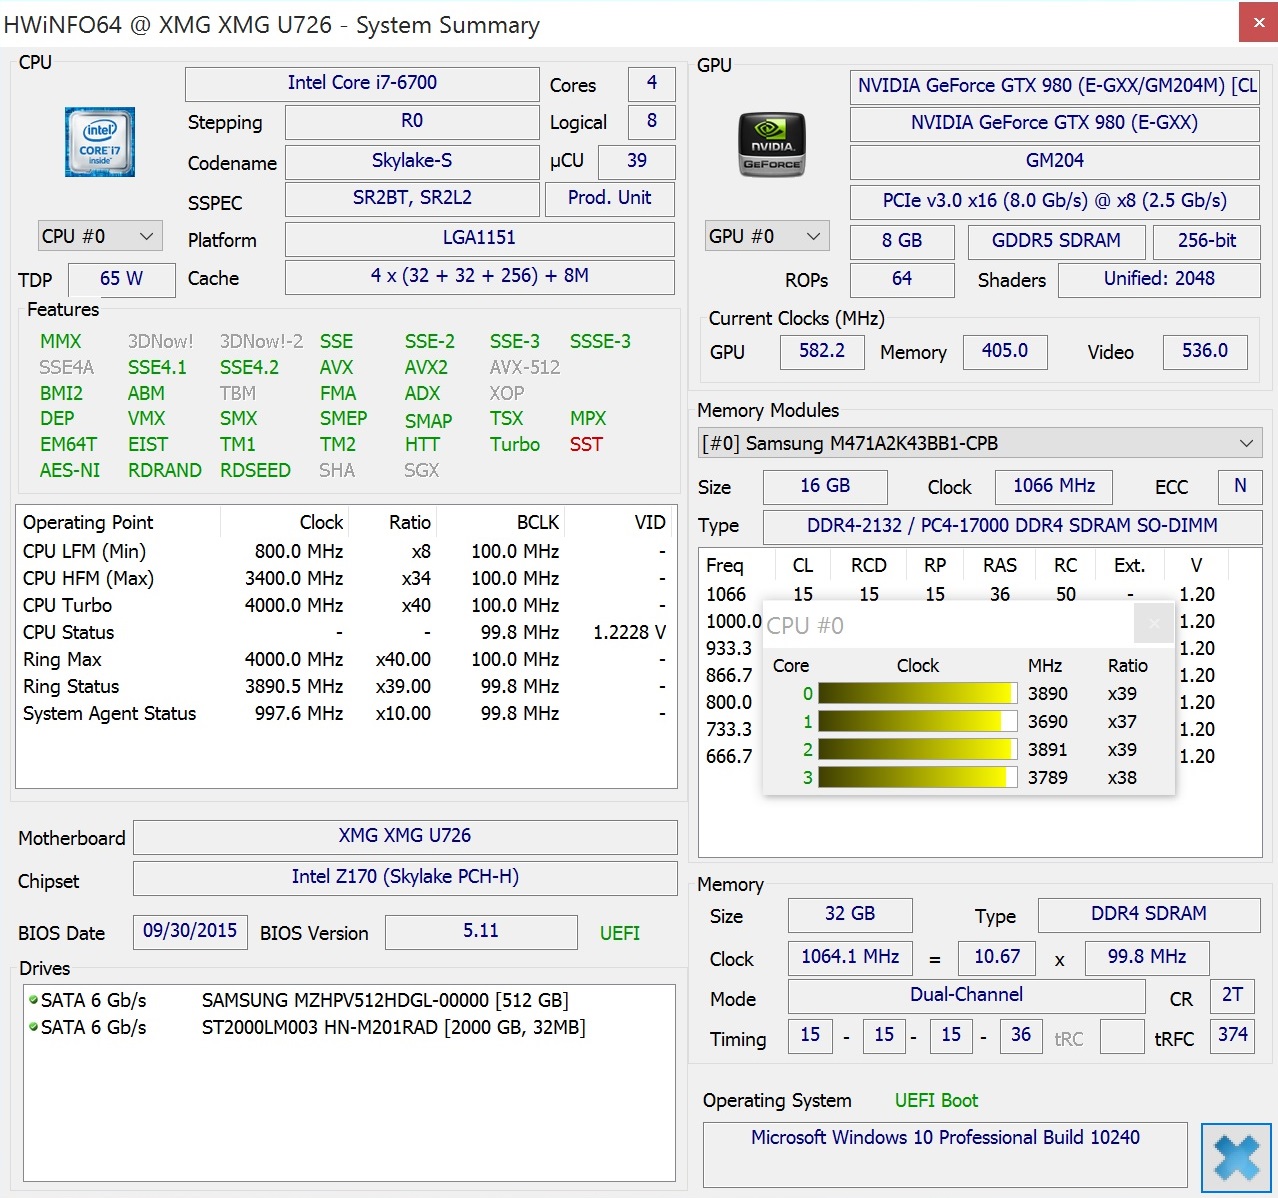Click the empty tRC timing field
This screenshot has width=1278, height=1198.
1122,1036
